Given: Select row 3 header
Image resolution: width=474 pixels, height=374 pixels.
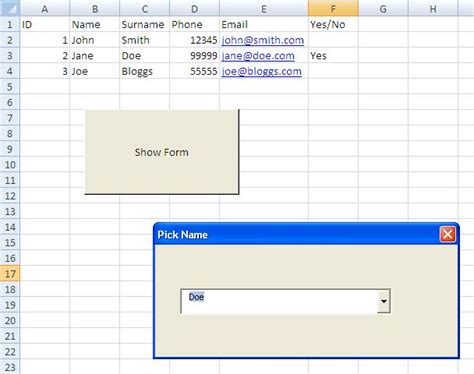Looking at the screenshot, I should pos(10,56).
